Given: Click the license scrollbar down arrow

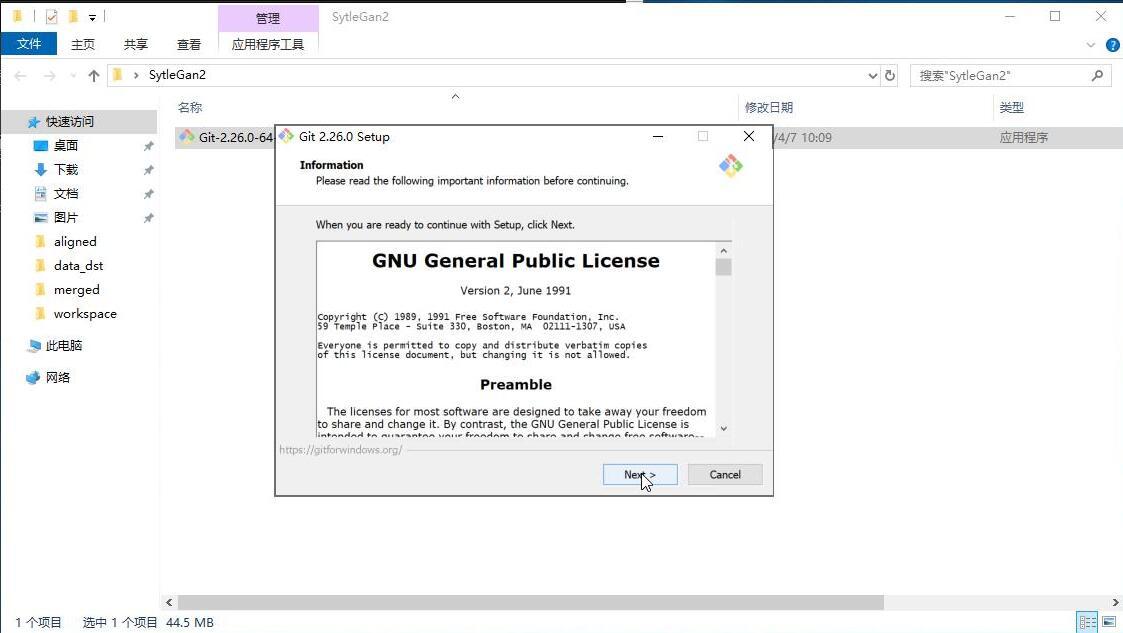Looking at the screenshot, I should pos(723,428).
